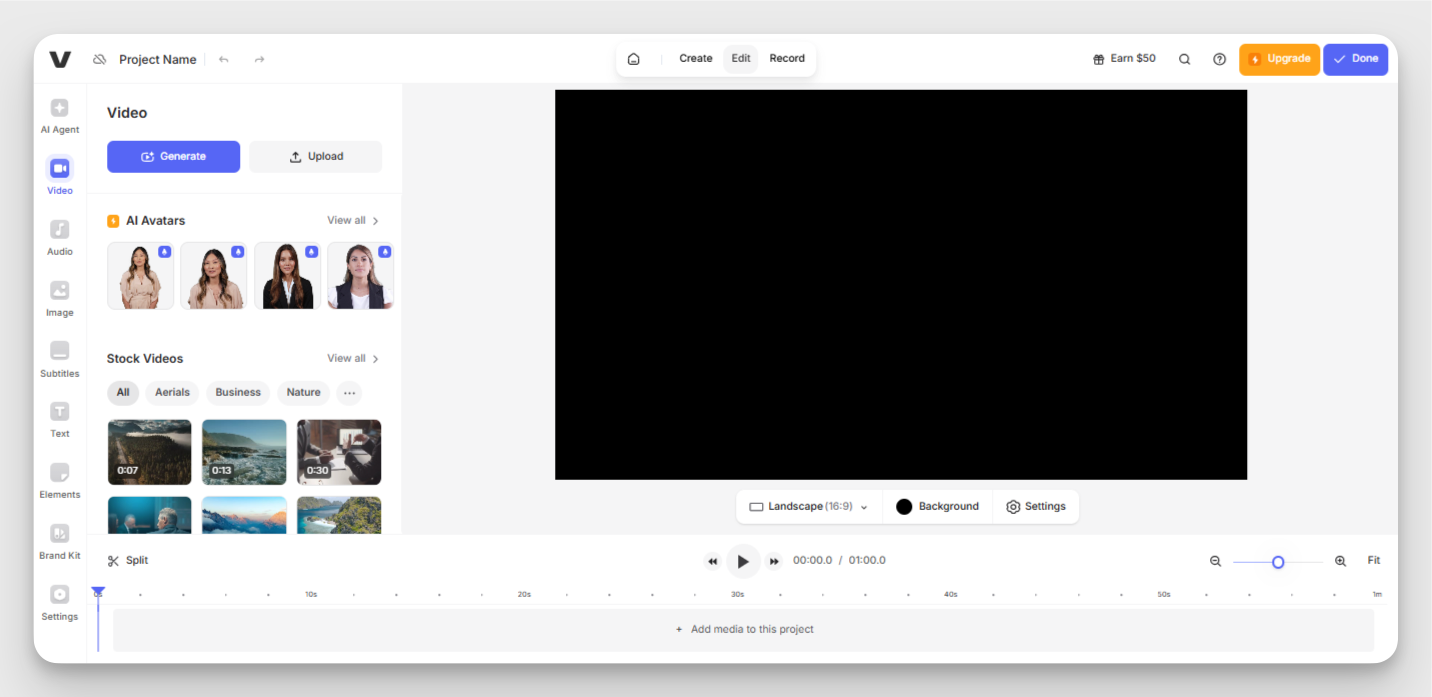Screen dimensions: 1432x697
Task: Switch to the Record tab
Action: point(787,58)
